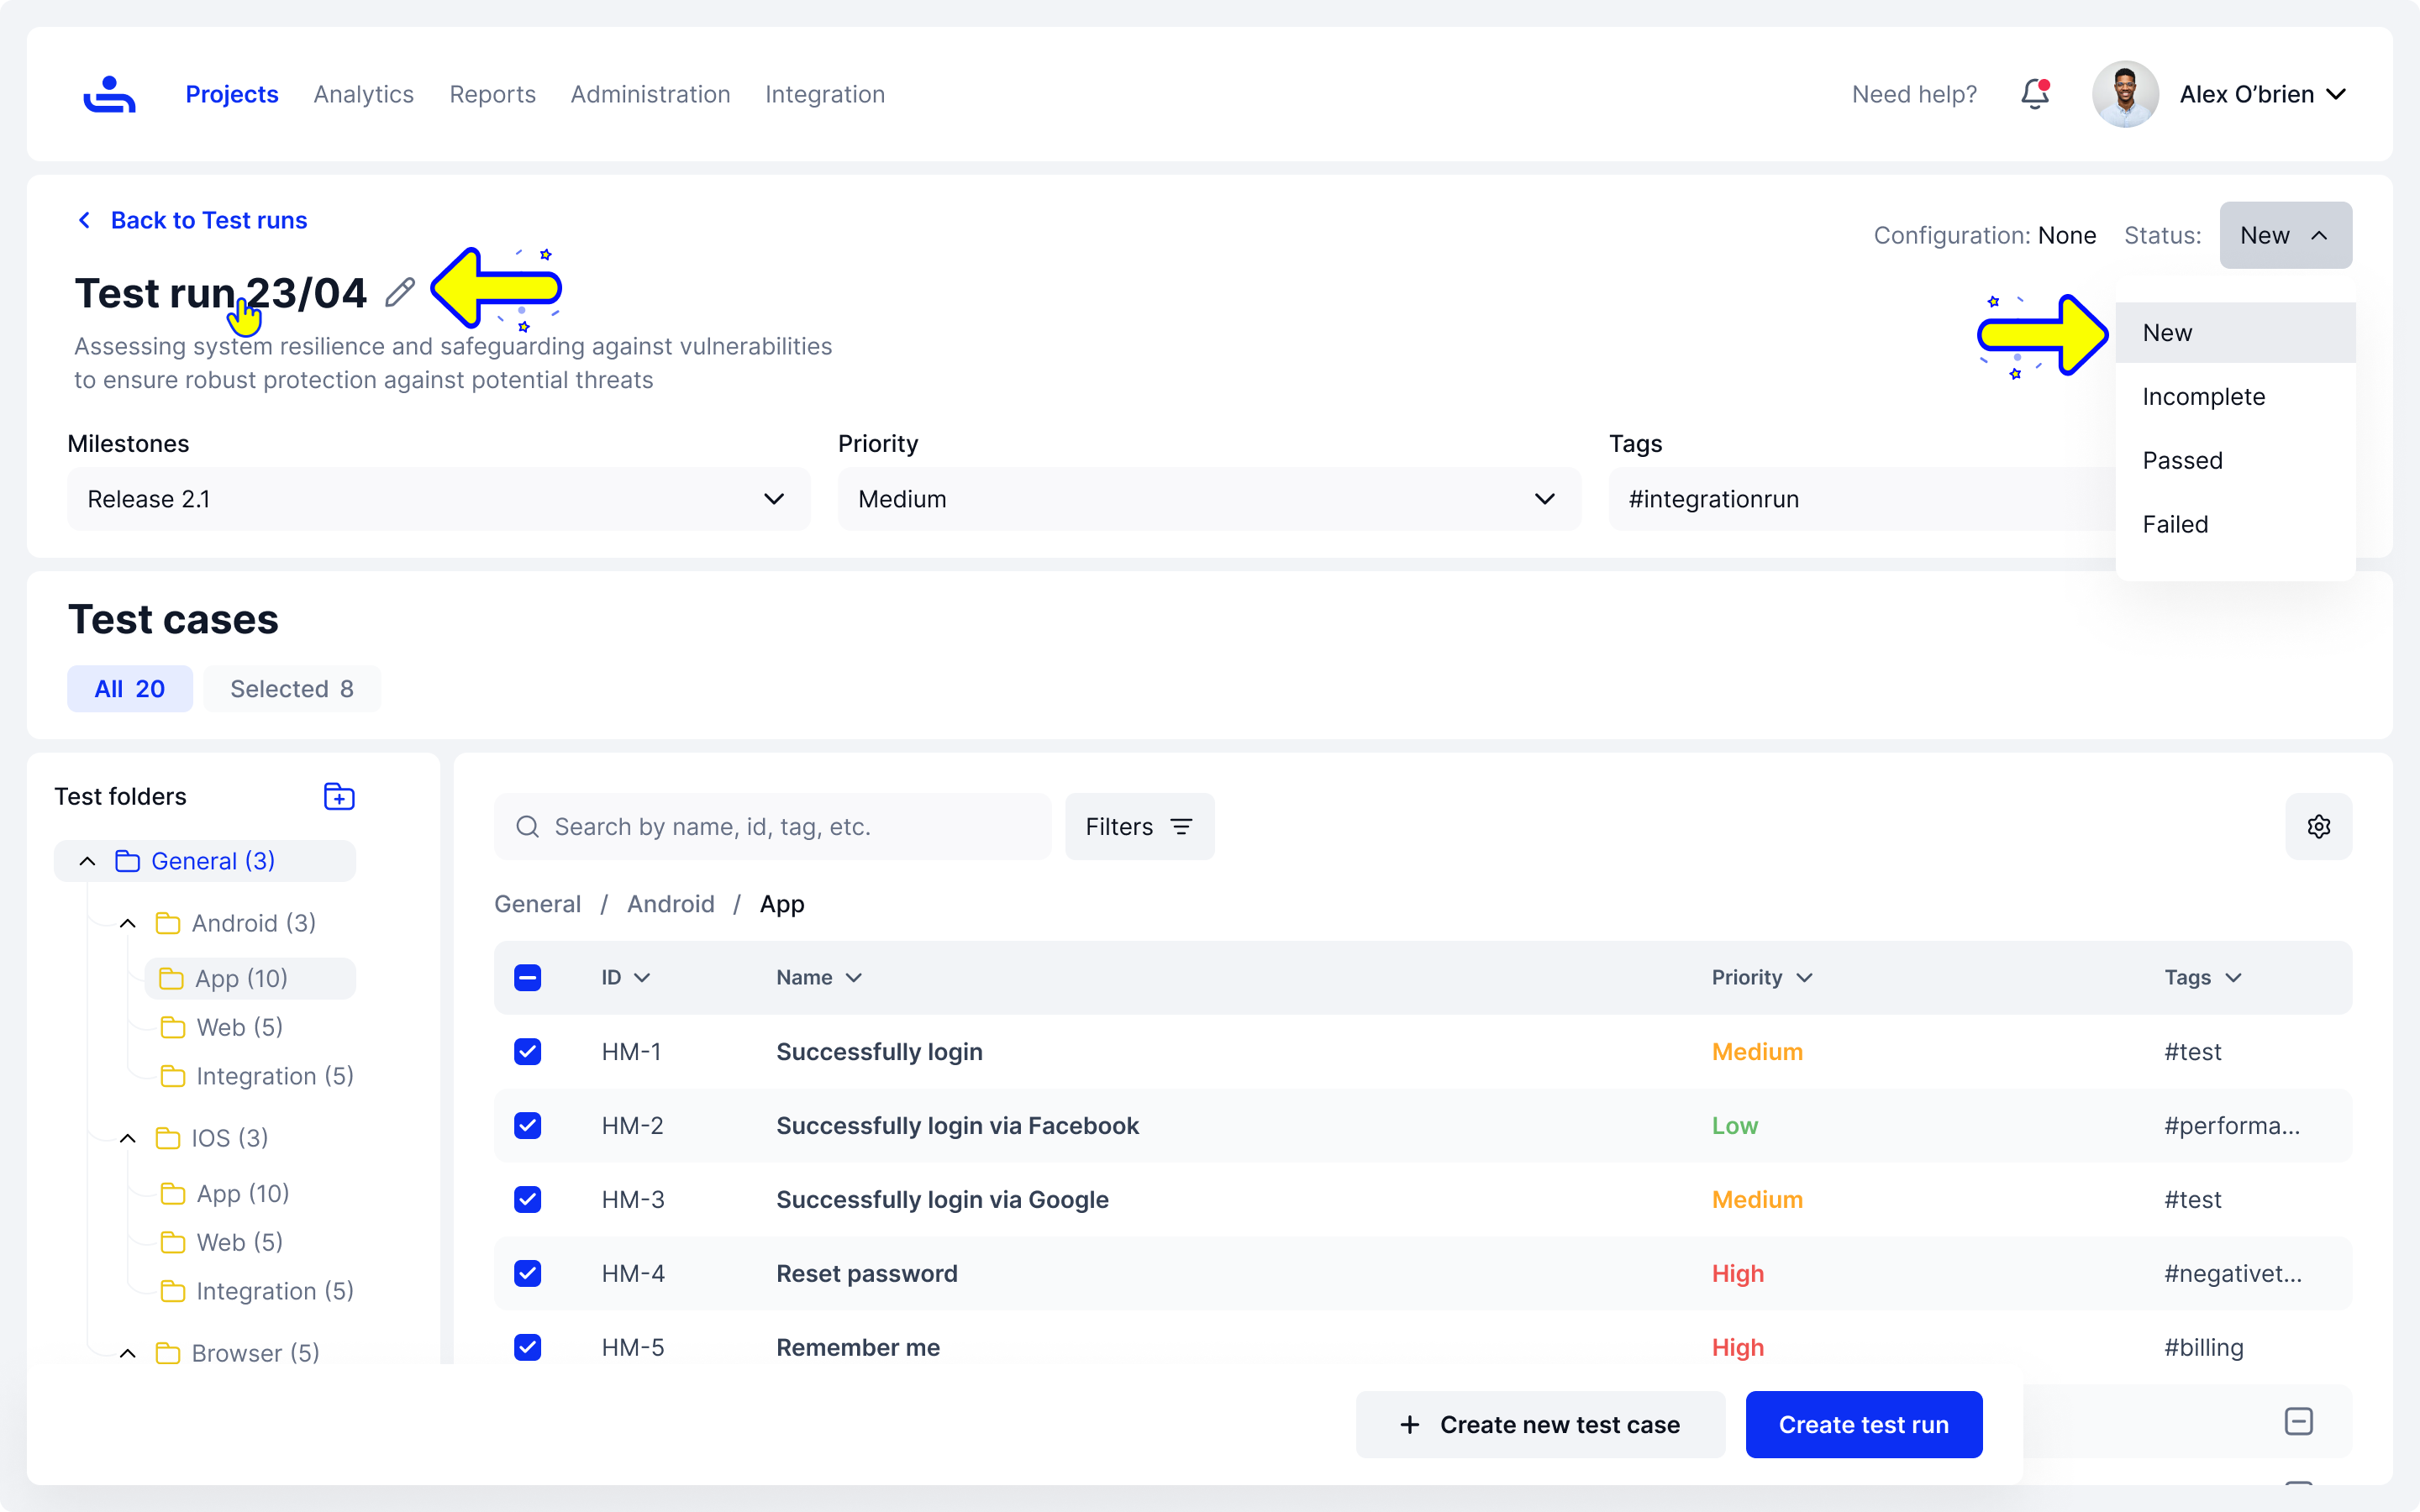Click Alex O'brien profile avatar
2420x1512 pixels.
(2124, 94)
